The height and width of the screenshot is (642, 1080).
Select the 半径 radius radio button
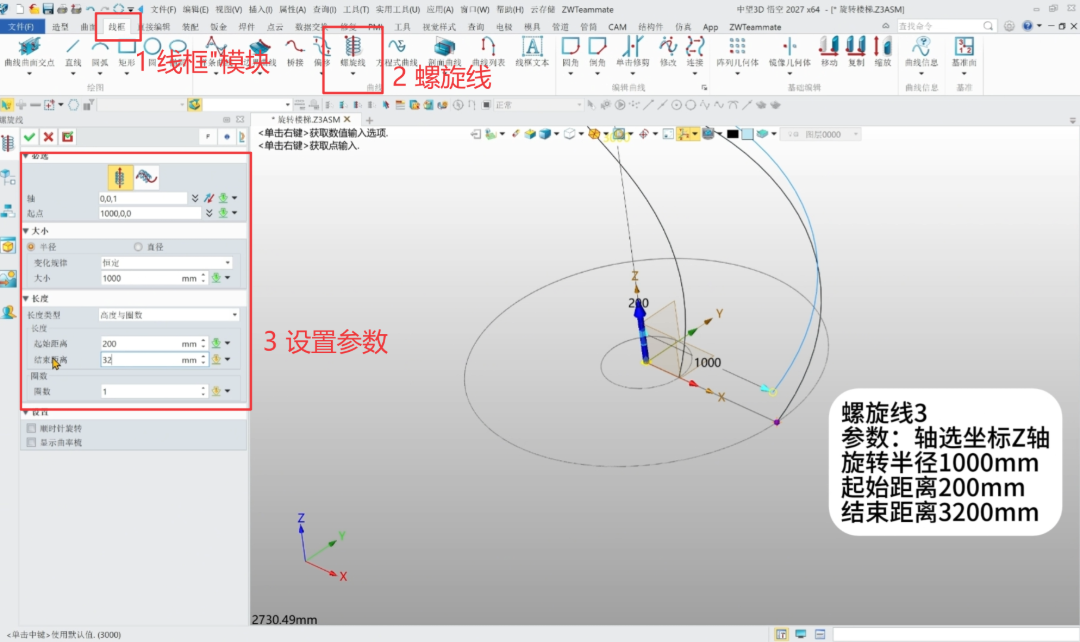click(x=31, y=247)
